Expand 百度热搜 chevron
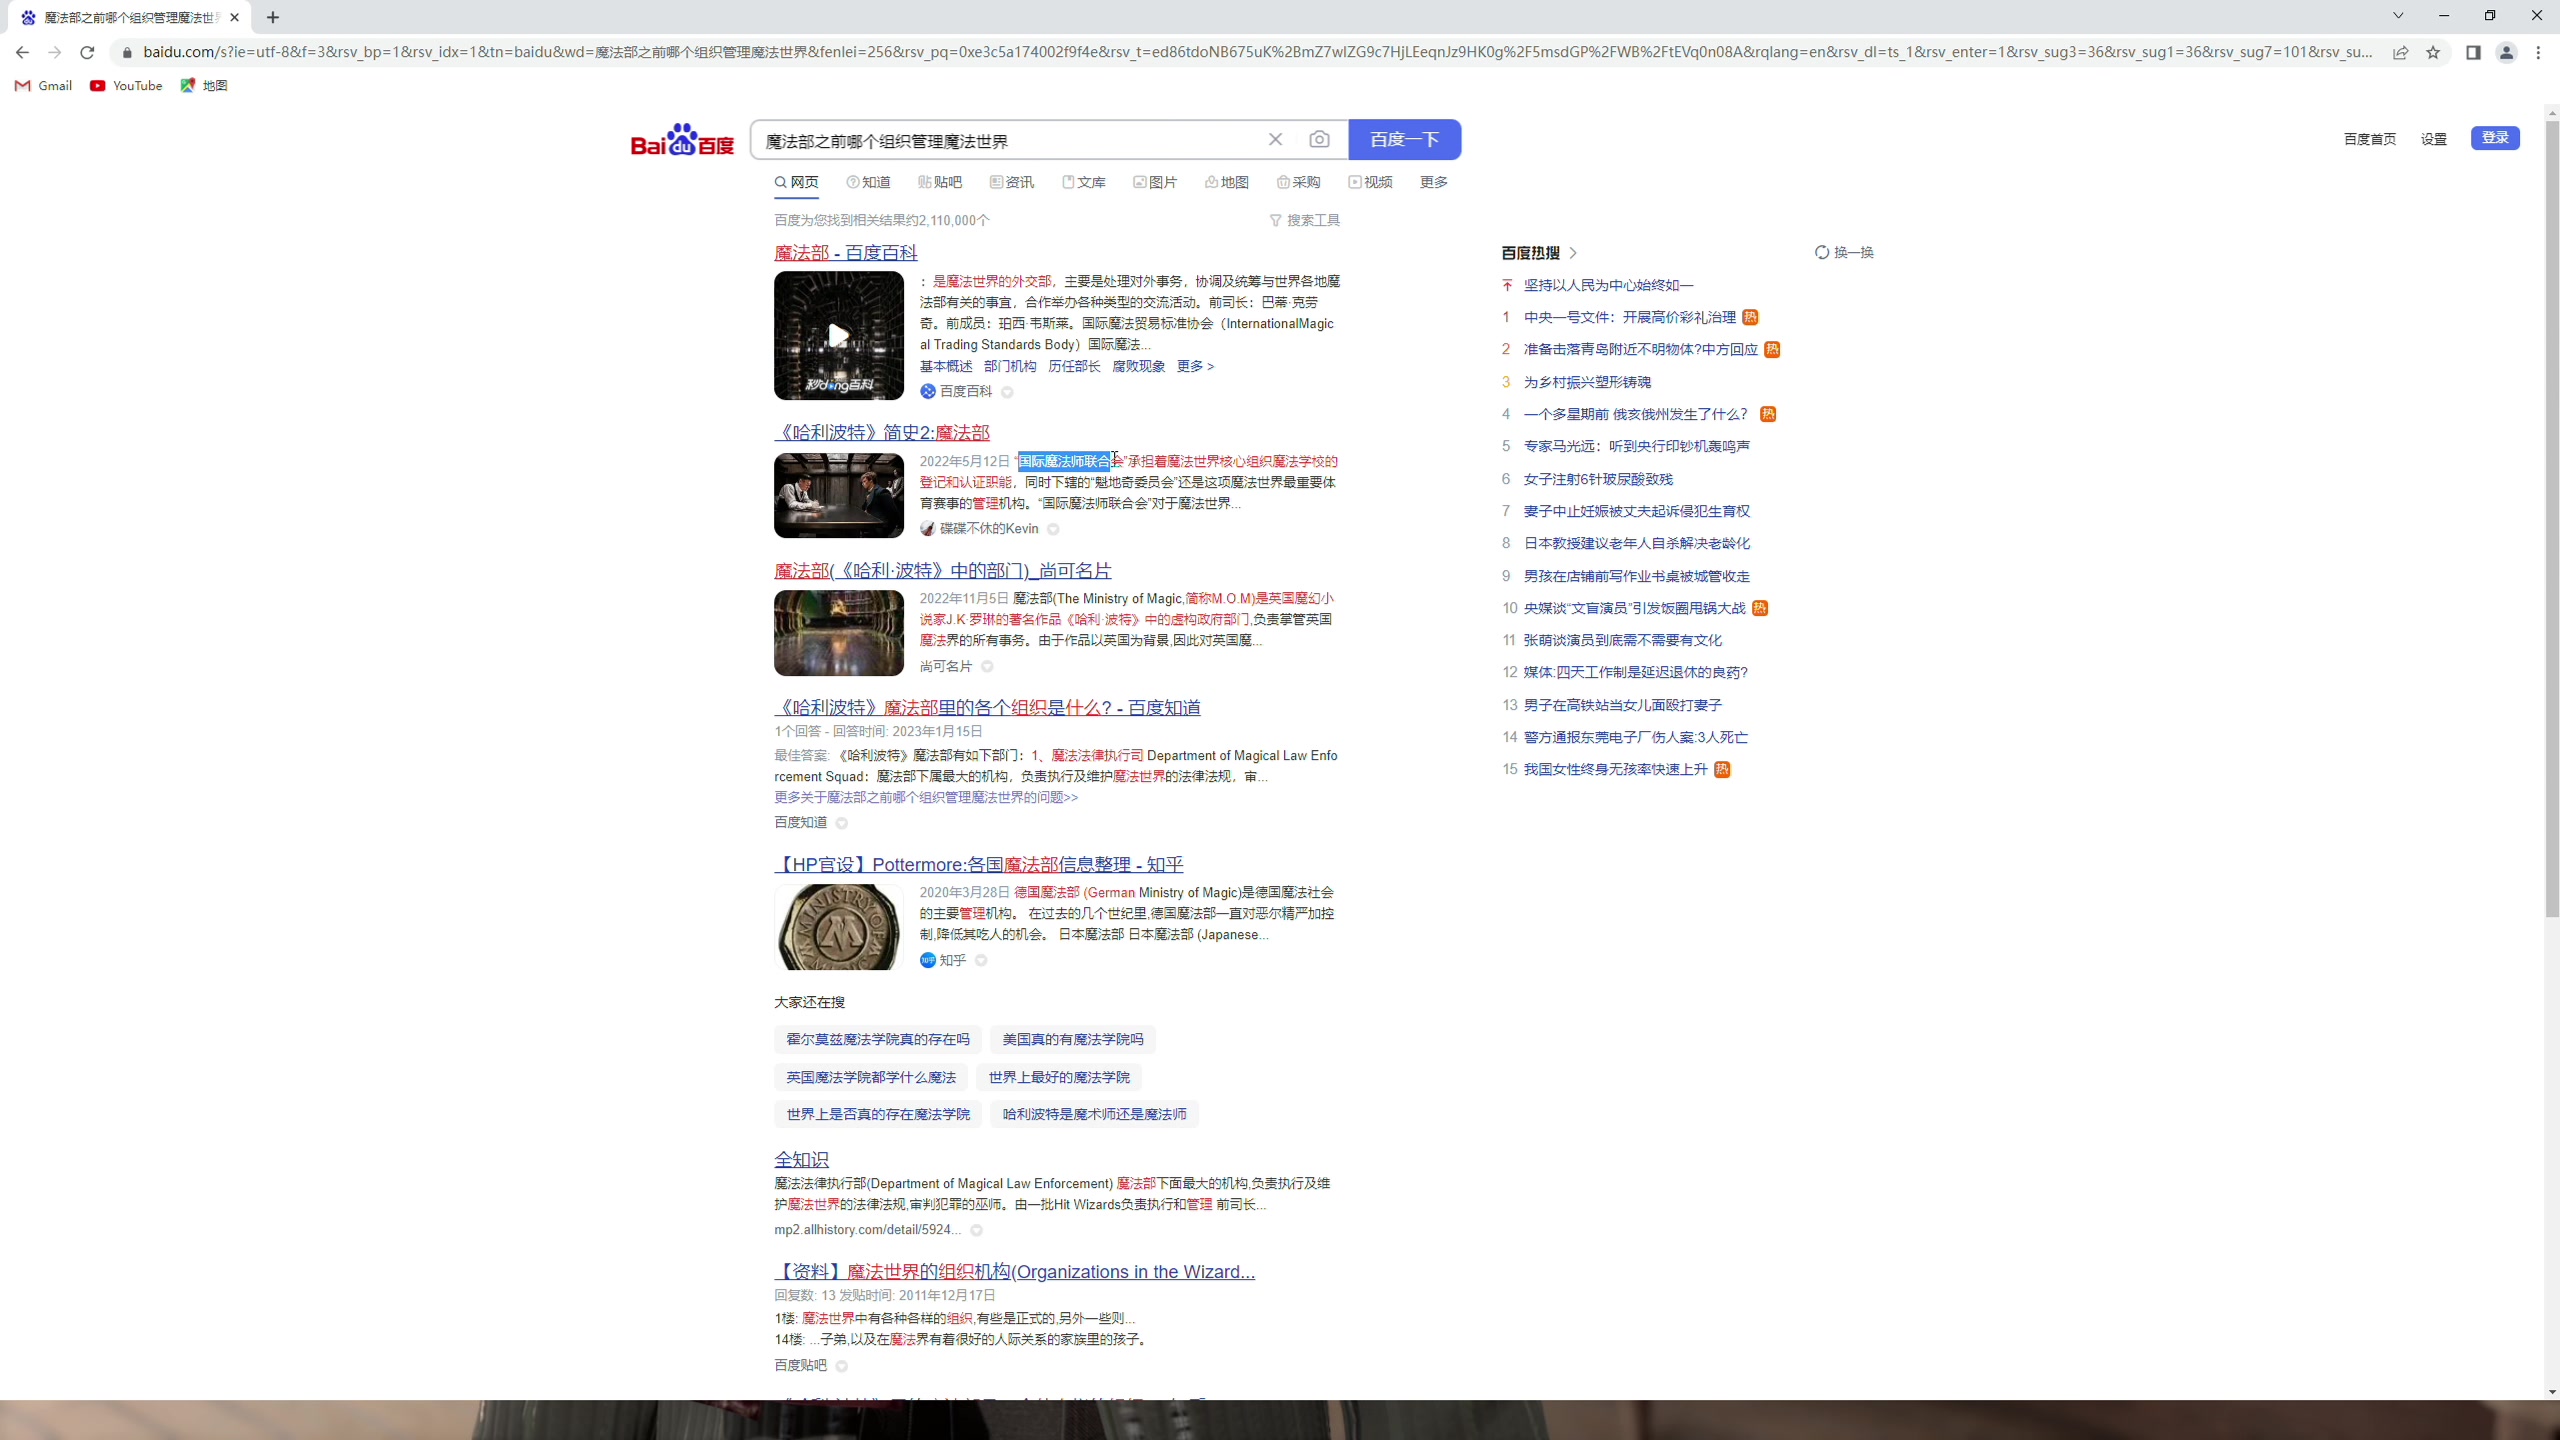Image resolution: width=2560 pixels, height=1440 pixels. coord(1573,253)
